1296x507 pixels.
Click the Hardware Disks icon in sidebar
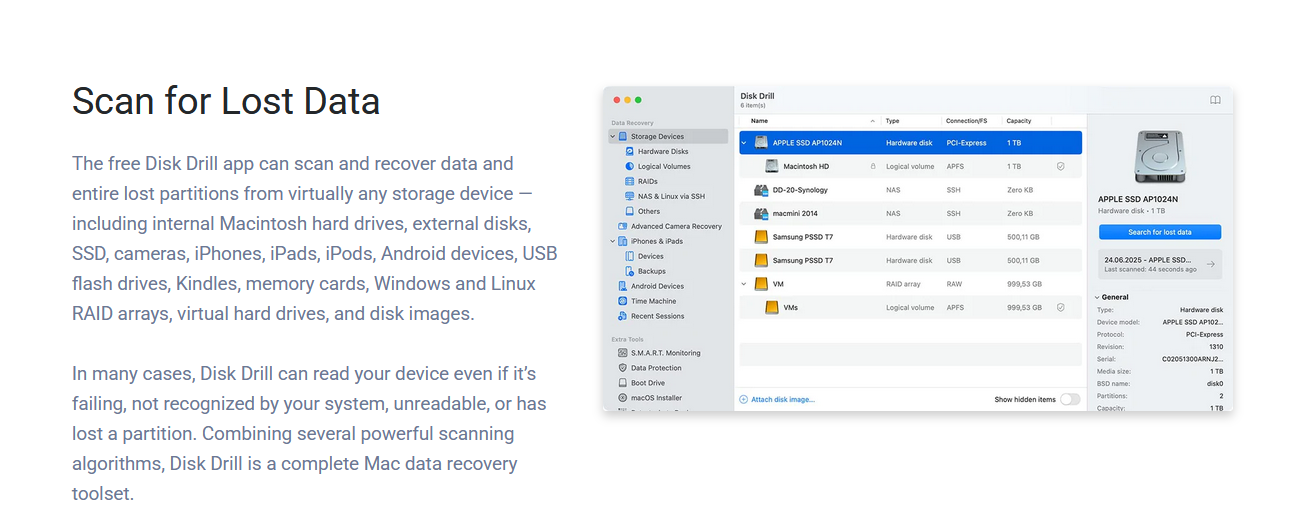(630, 151)
